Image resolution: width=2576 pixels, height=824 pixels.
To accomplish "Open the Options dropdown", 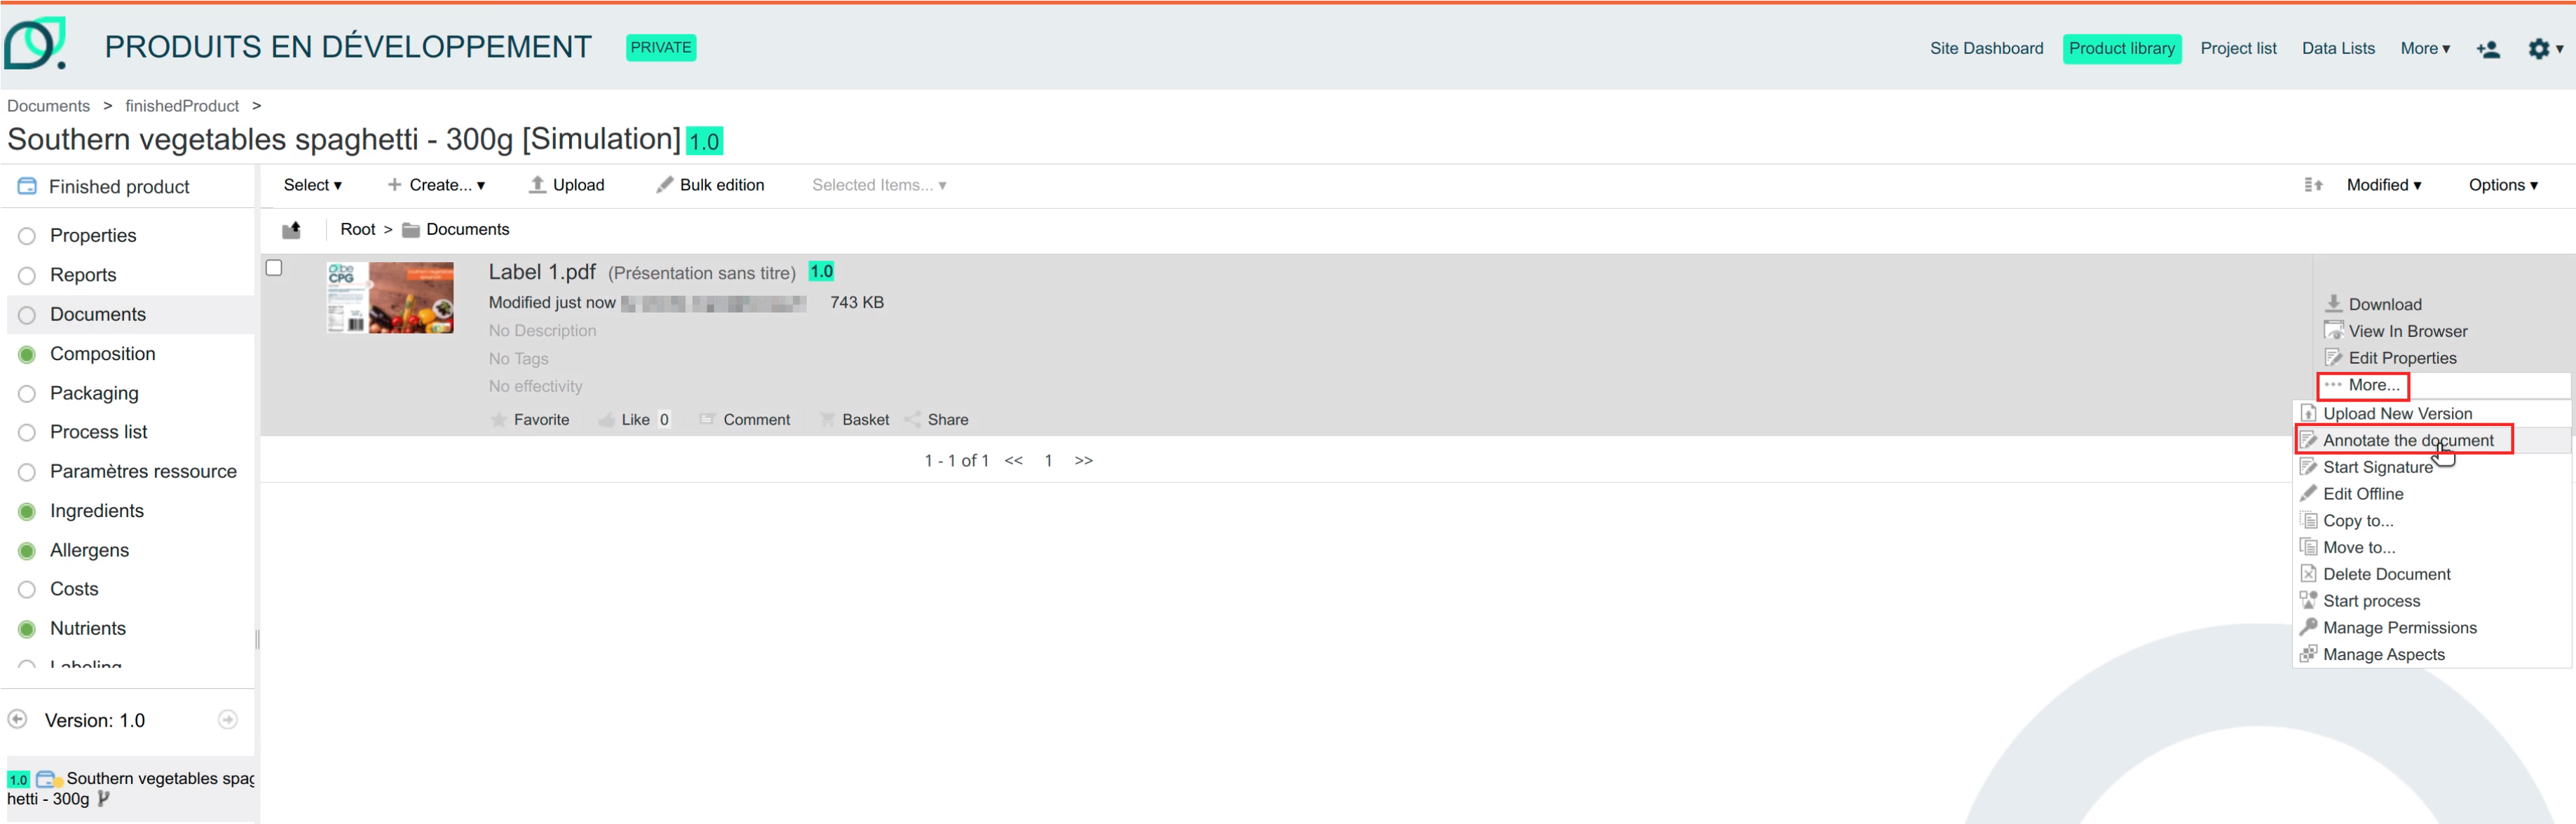I will pyautogui.click(x=2502, y=185).
